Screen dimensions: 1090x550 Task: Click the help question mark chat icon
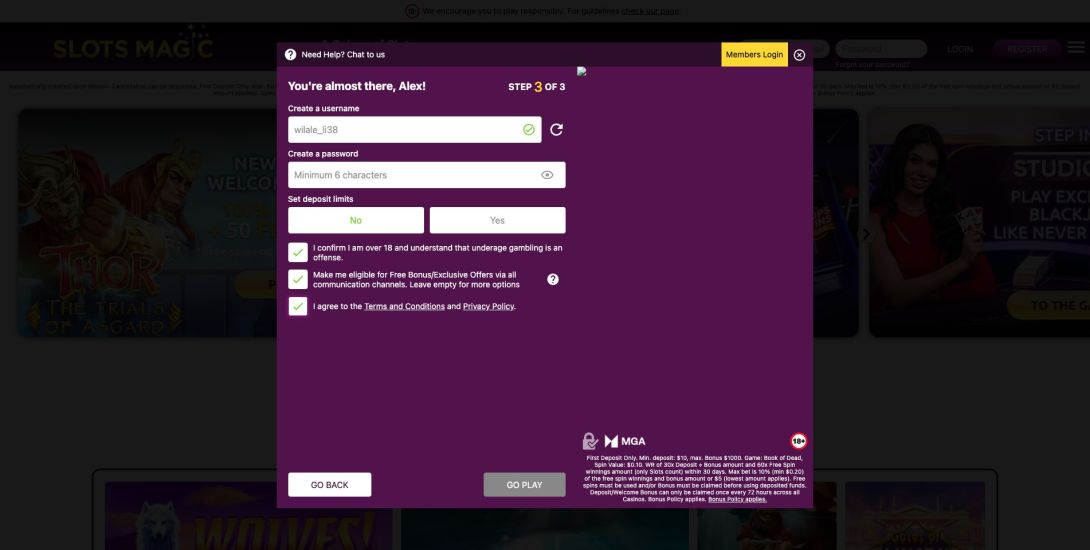[x=291, y=54]
